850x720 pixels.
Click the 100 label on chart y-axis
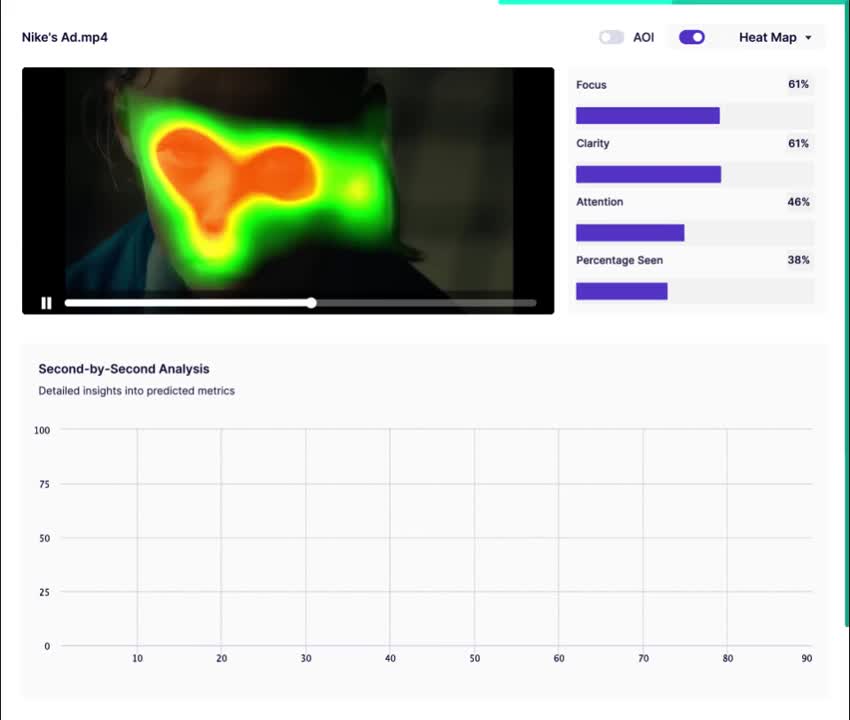[x=42, y=430]
